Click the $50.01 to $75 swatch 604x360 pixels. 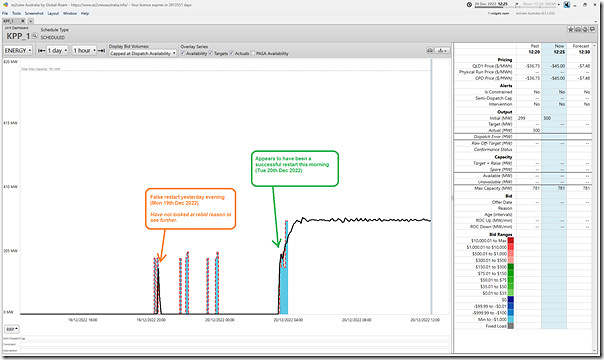511,280
